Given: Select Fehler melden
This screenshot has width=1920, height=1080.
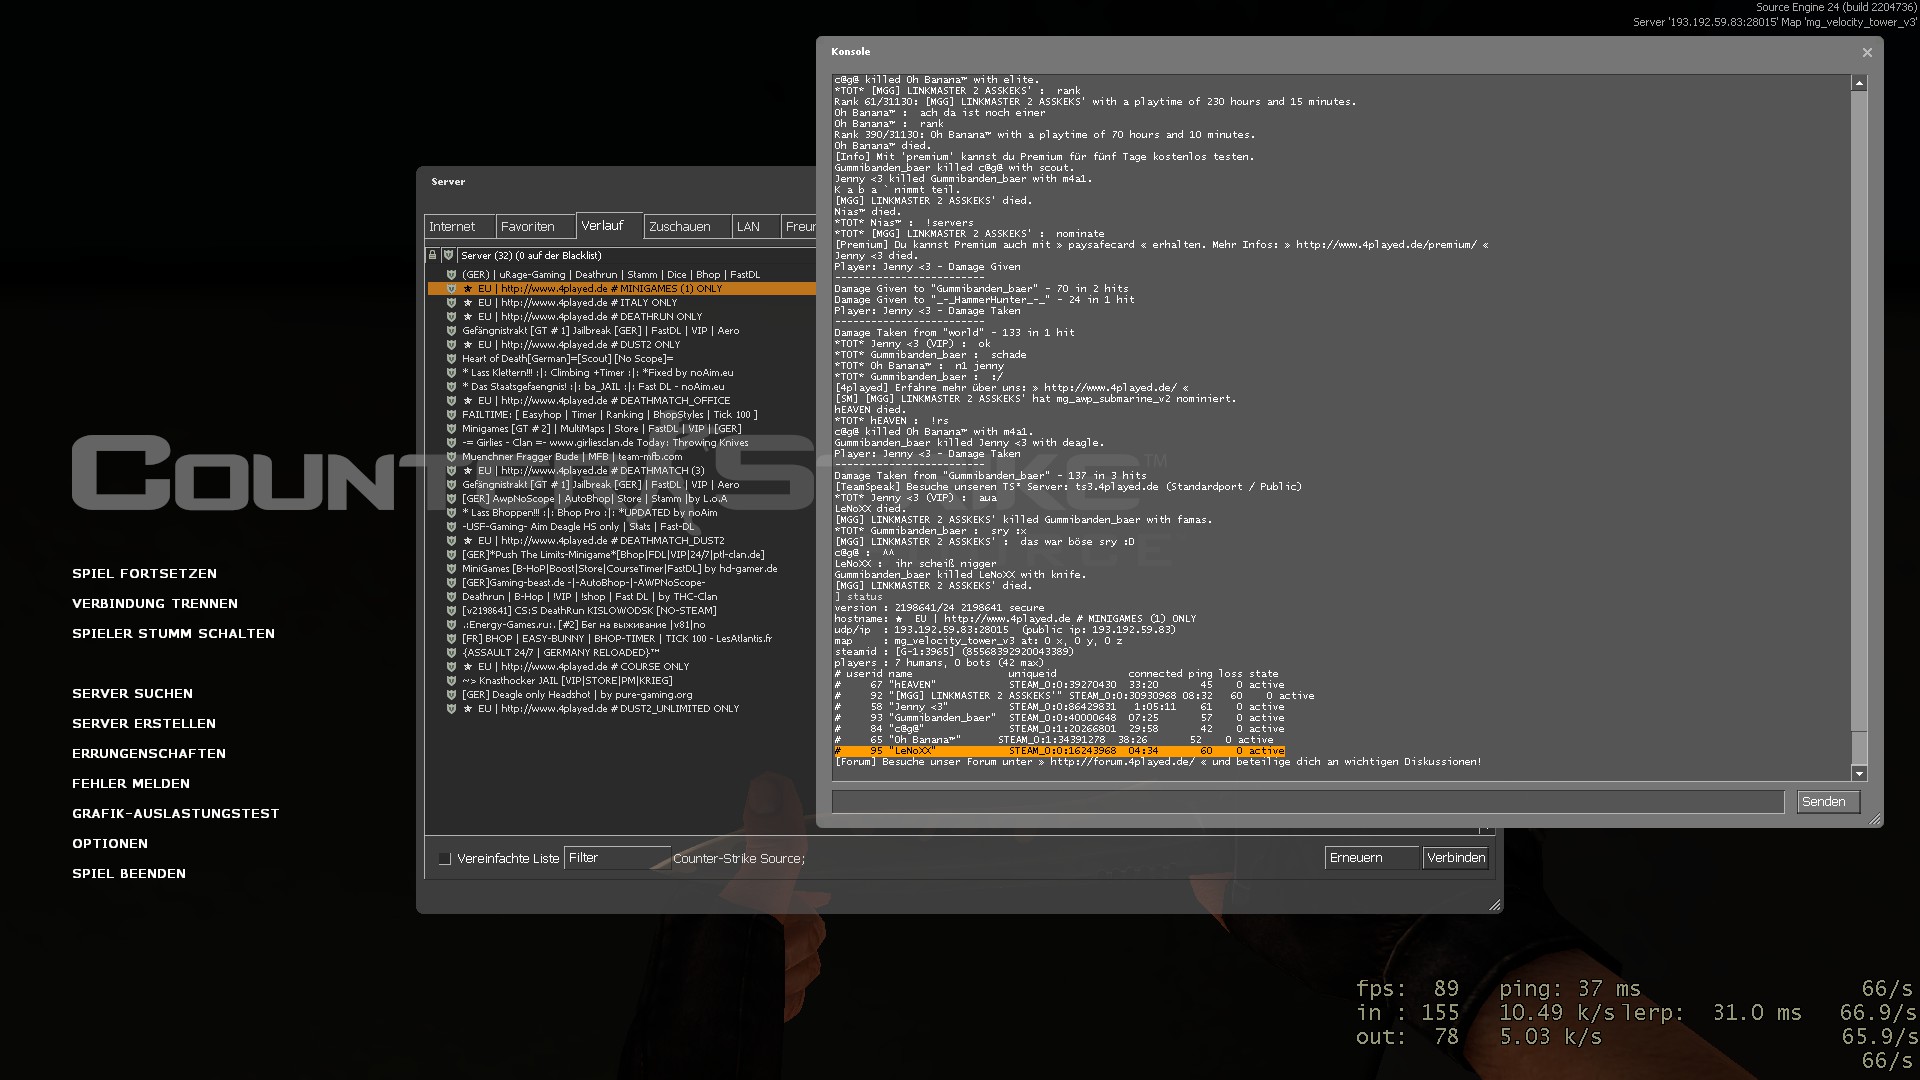Looking at the screenshot, I should [x=131, y=784].
